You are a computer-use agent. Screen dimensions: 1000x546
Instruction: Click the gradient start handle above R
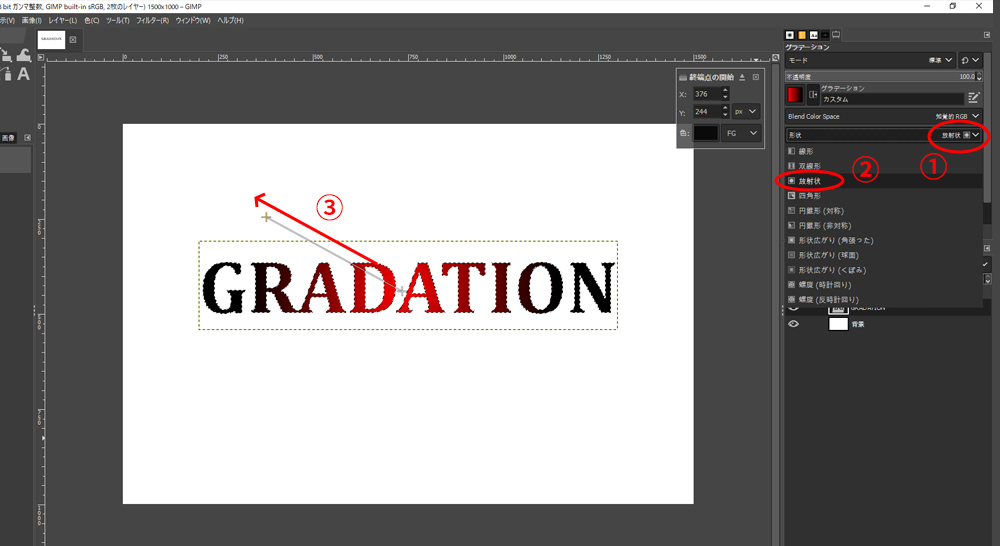click(x=266, y=218)
